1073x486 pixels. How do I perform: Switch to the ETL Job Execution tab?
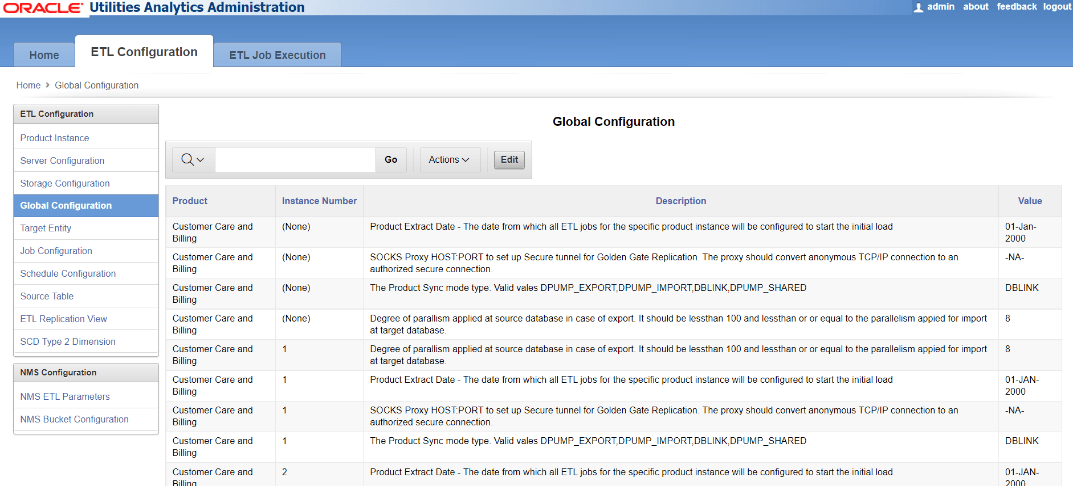277,55
